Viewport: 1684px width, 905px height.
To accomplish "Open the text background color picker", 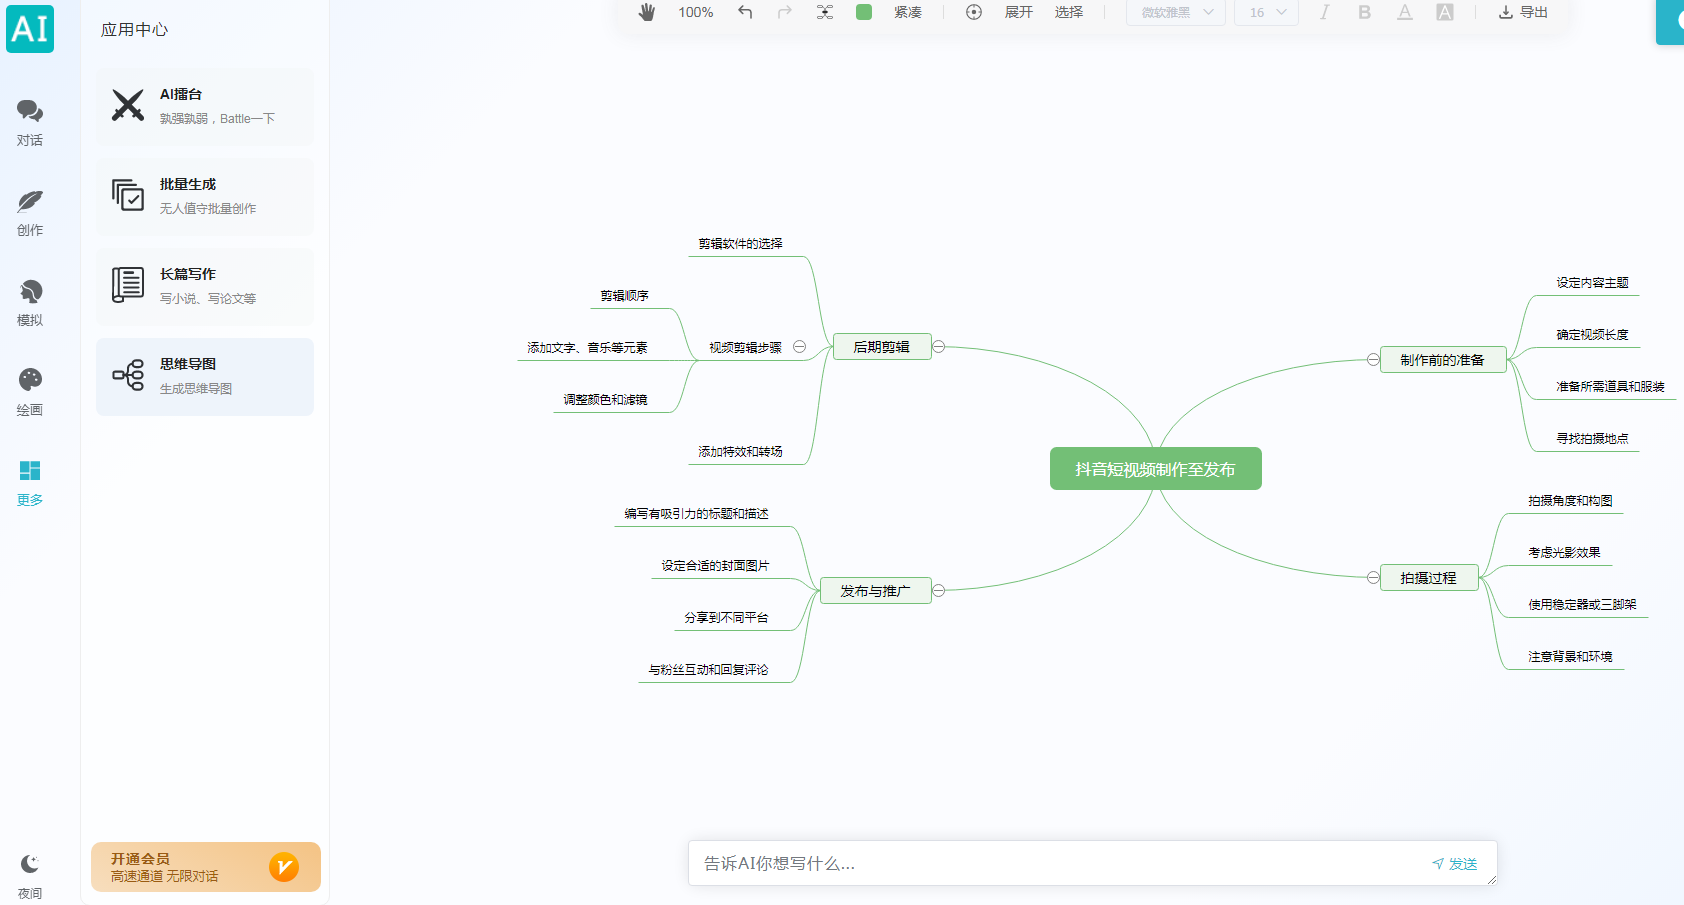I will (1445, 12).
